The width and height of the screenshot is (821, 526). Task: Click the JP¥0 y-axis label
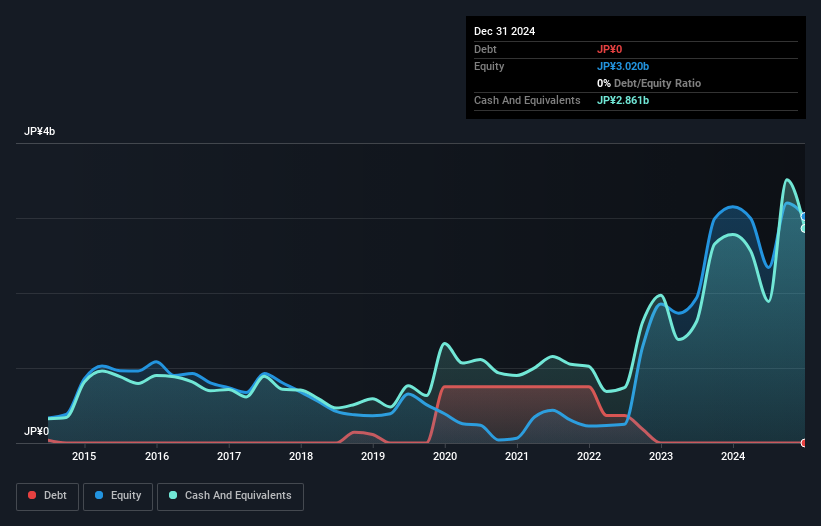tap(36, 431)
